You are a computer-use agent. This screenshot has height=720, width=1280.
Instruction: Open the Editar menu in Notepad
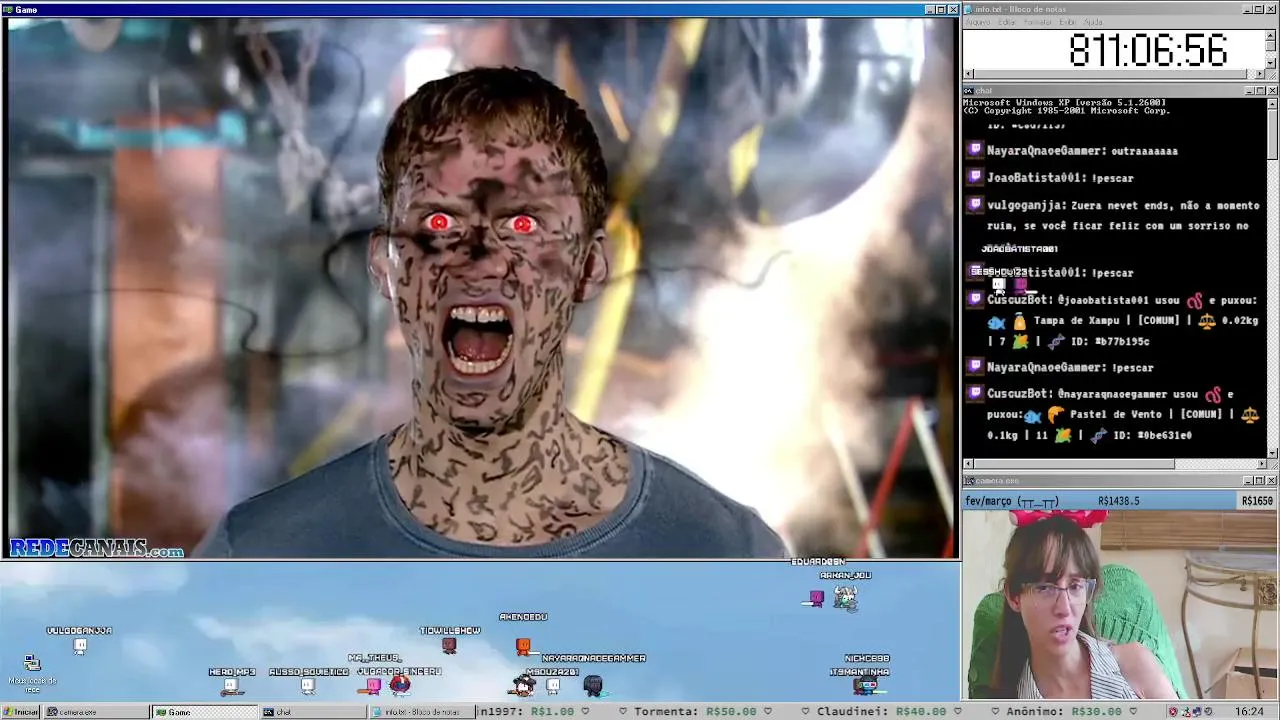click(x=1007, y=22)
